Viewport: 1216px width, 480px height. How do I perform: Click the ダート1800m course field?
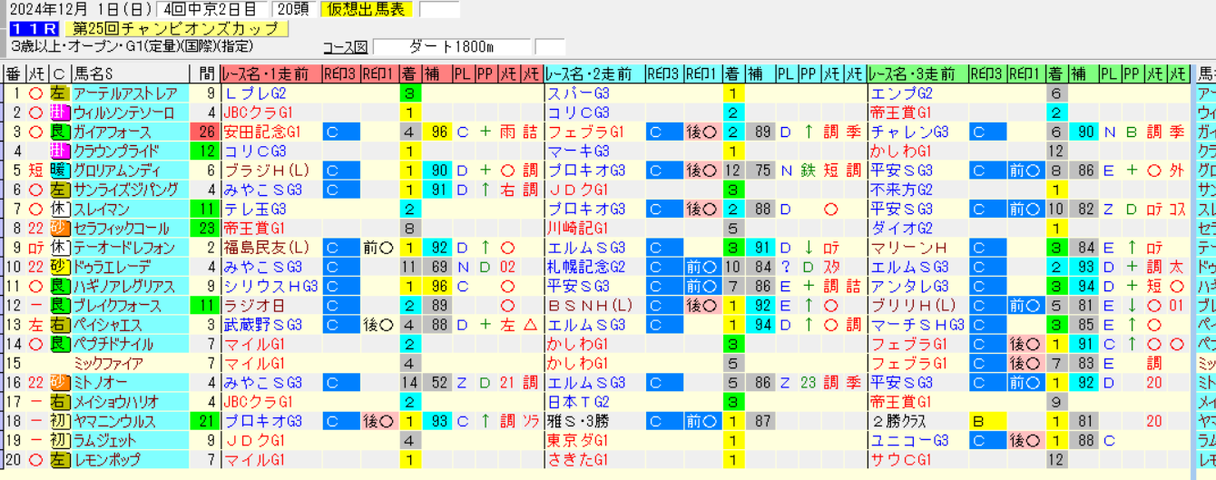452,47
